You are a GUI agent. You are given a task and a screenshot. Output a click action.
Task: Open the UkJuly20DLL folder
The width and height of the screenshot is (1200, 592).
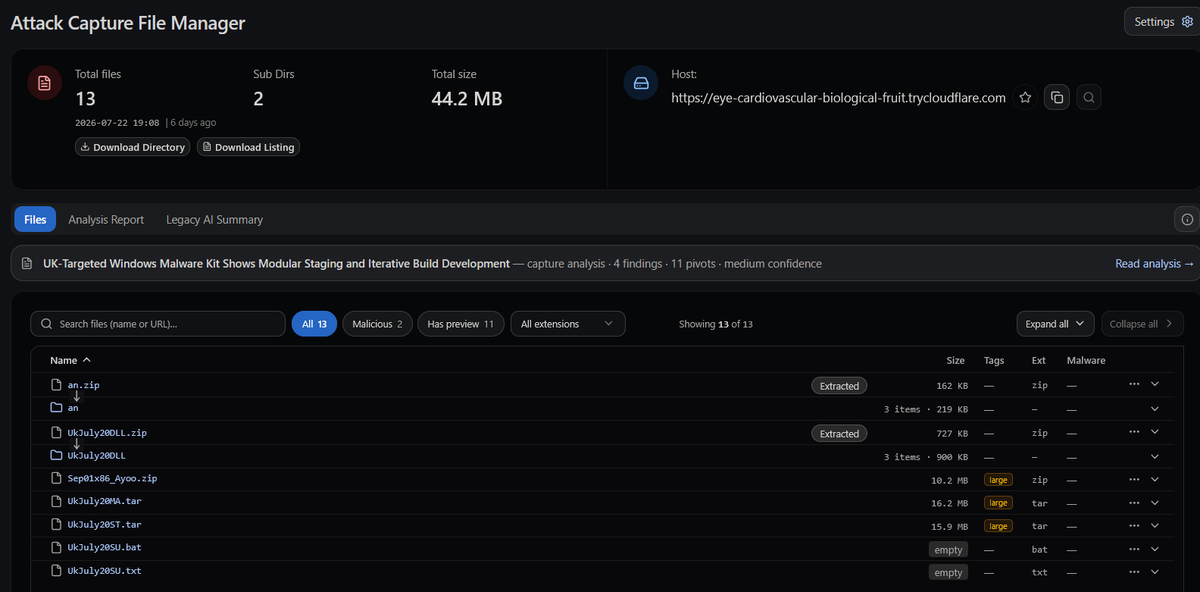click(x=96, y=456)
